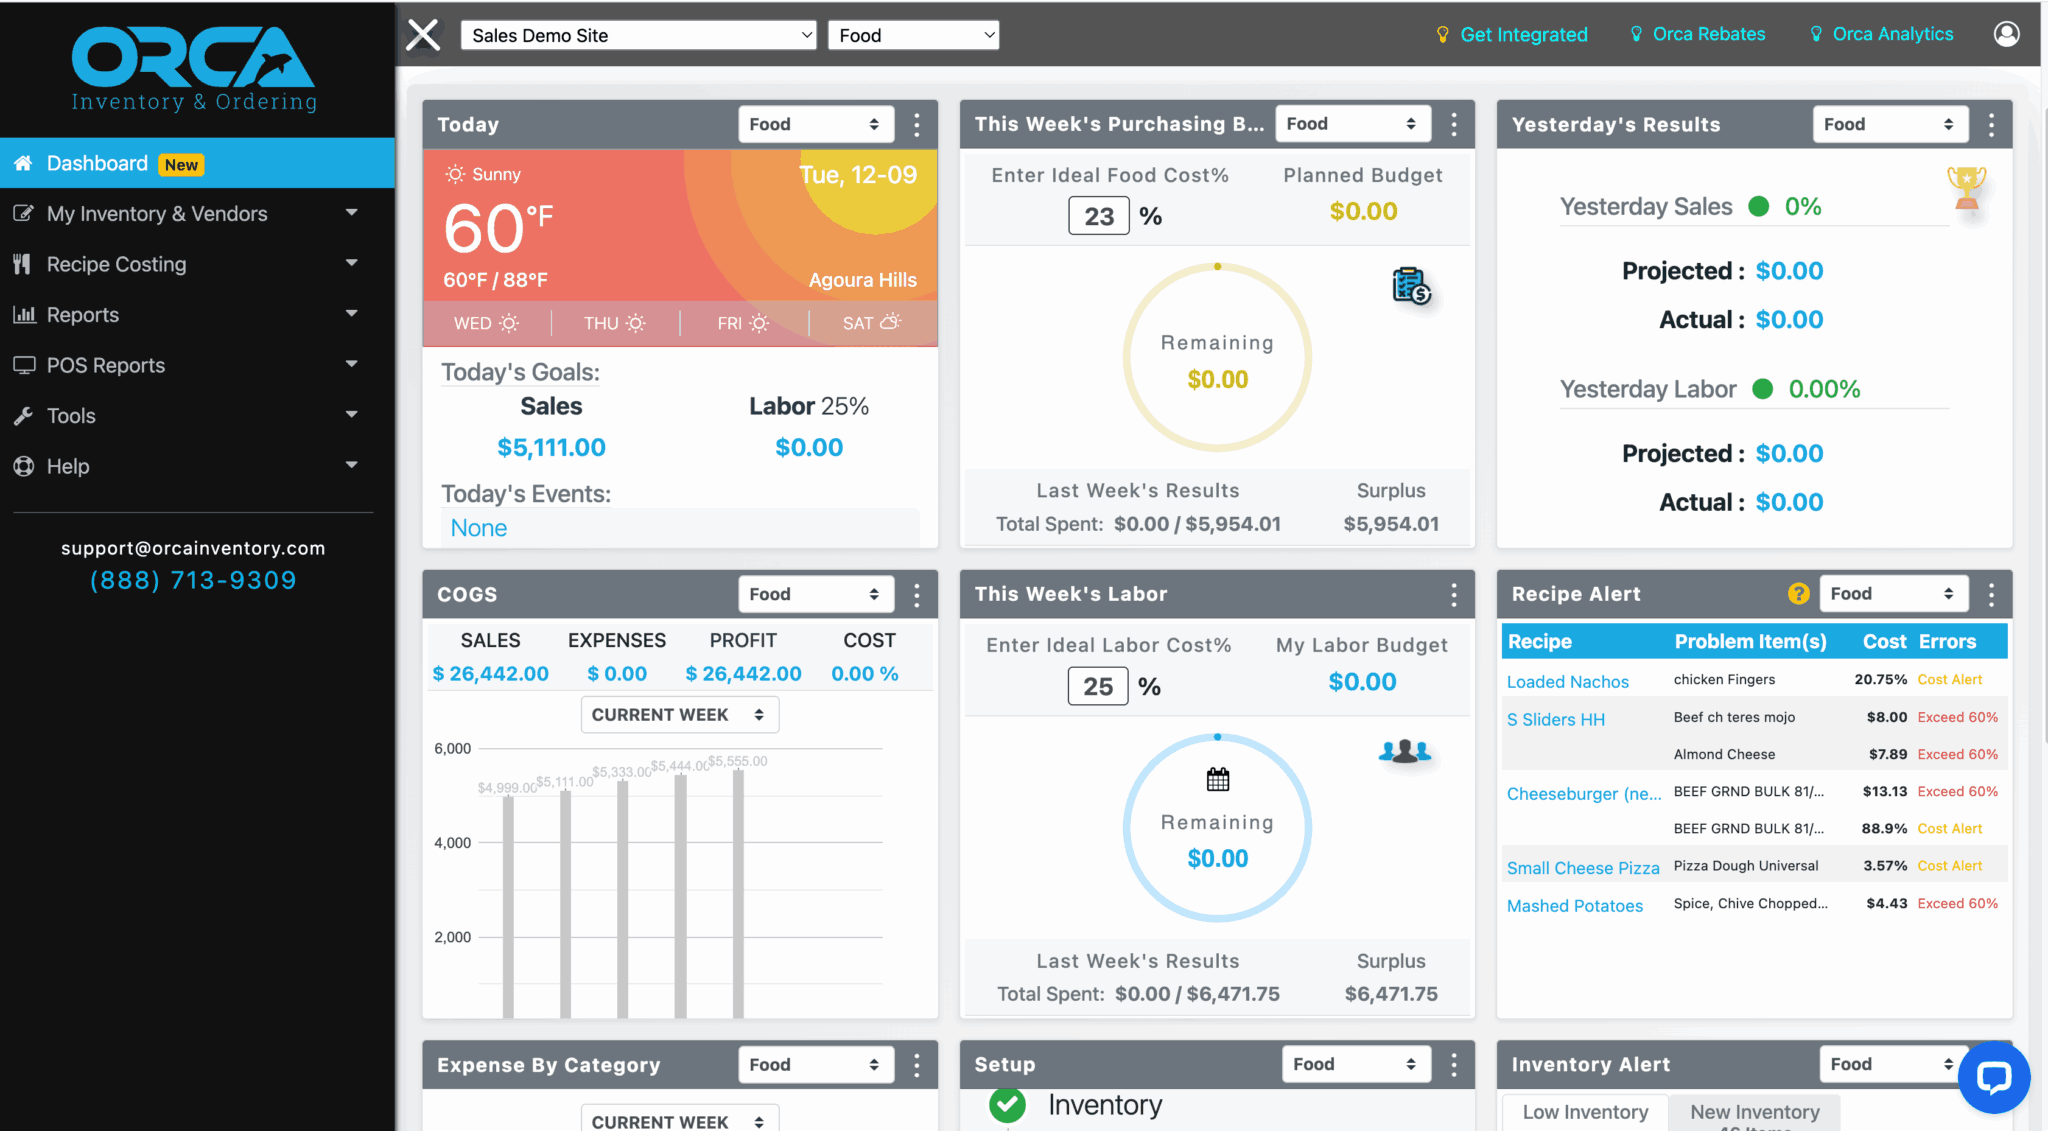
Task: Switch to the New Inventory tab
Action: pyautogui.click(x=1754, y=1112)
